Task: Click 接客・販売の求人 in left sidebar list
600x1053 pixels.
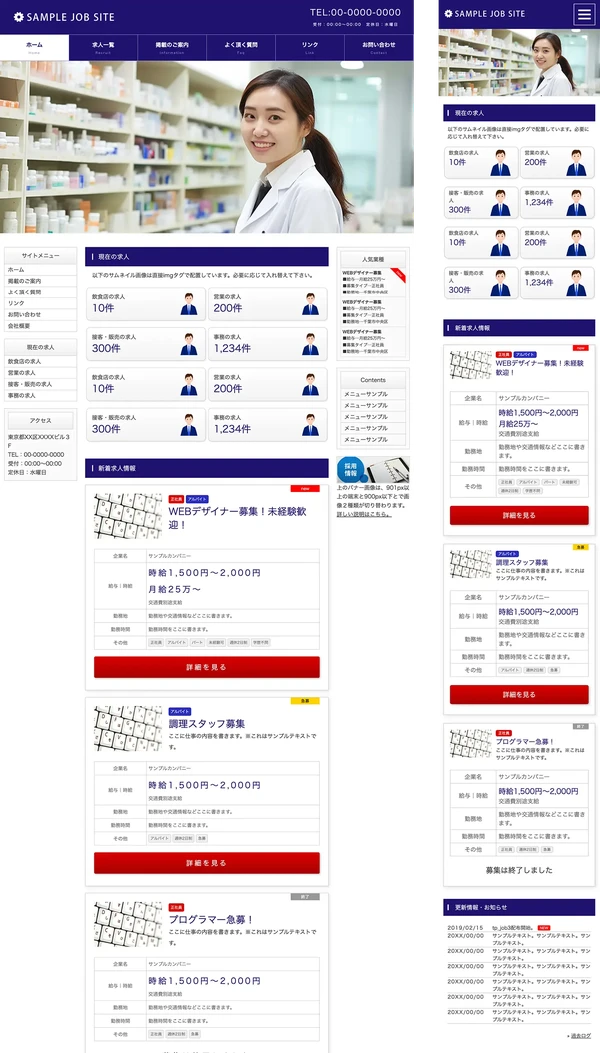Action: pyautogui.click(x=40, y=384)
